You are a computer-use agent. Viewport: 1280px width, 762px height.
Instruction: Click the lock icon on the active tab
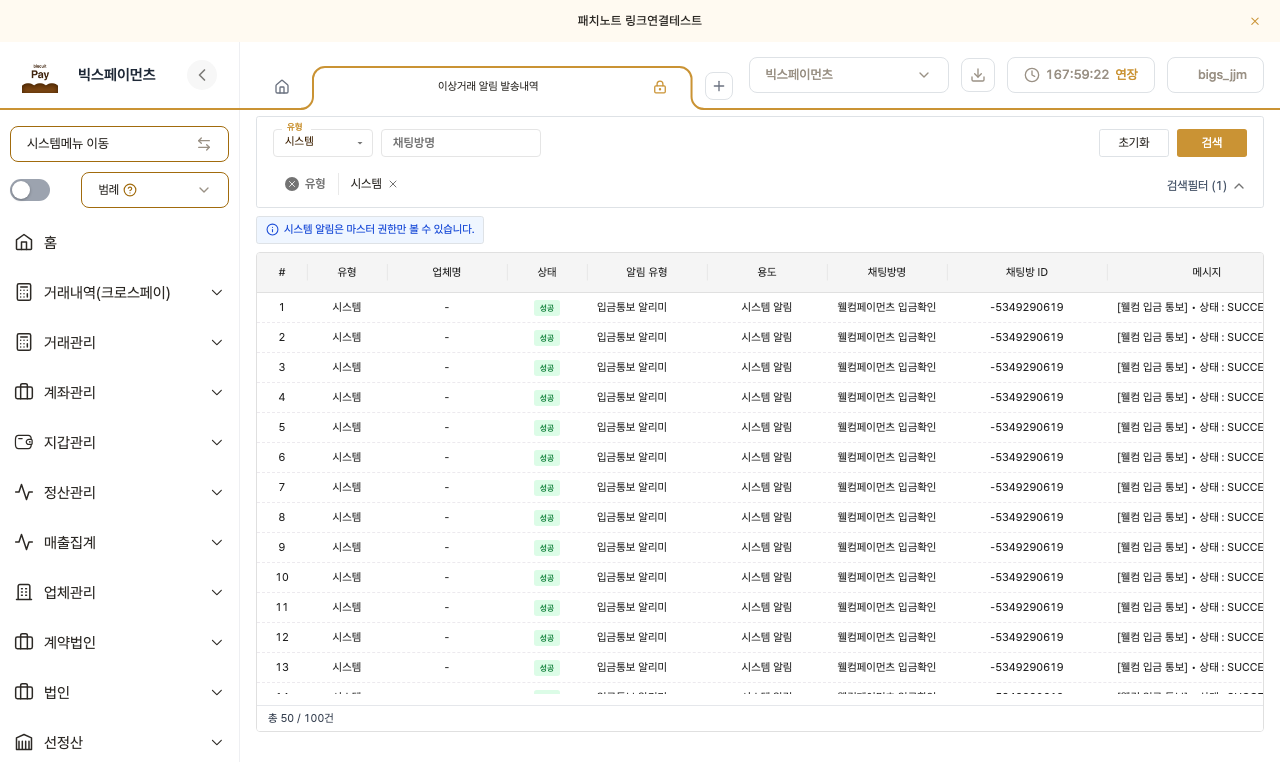tap(660, 87)
